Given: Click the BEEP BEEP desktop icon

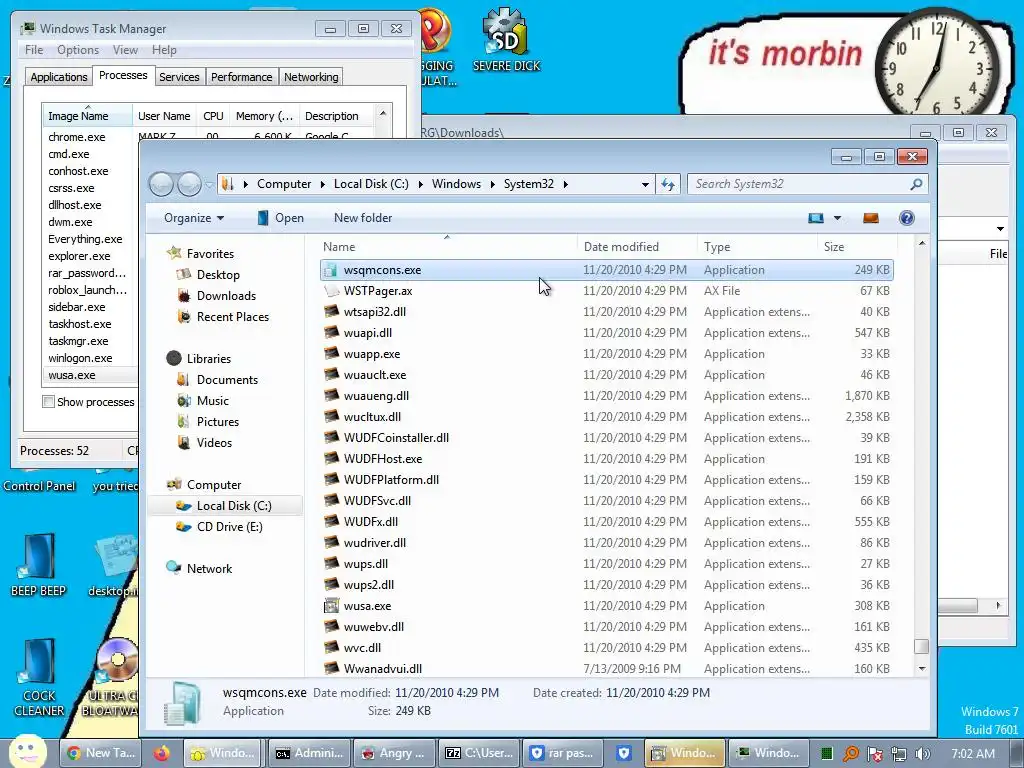Looking at the screenshot, I should click(x=39, y=566).
